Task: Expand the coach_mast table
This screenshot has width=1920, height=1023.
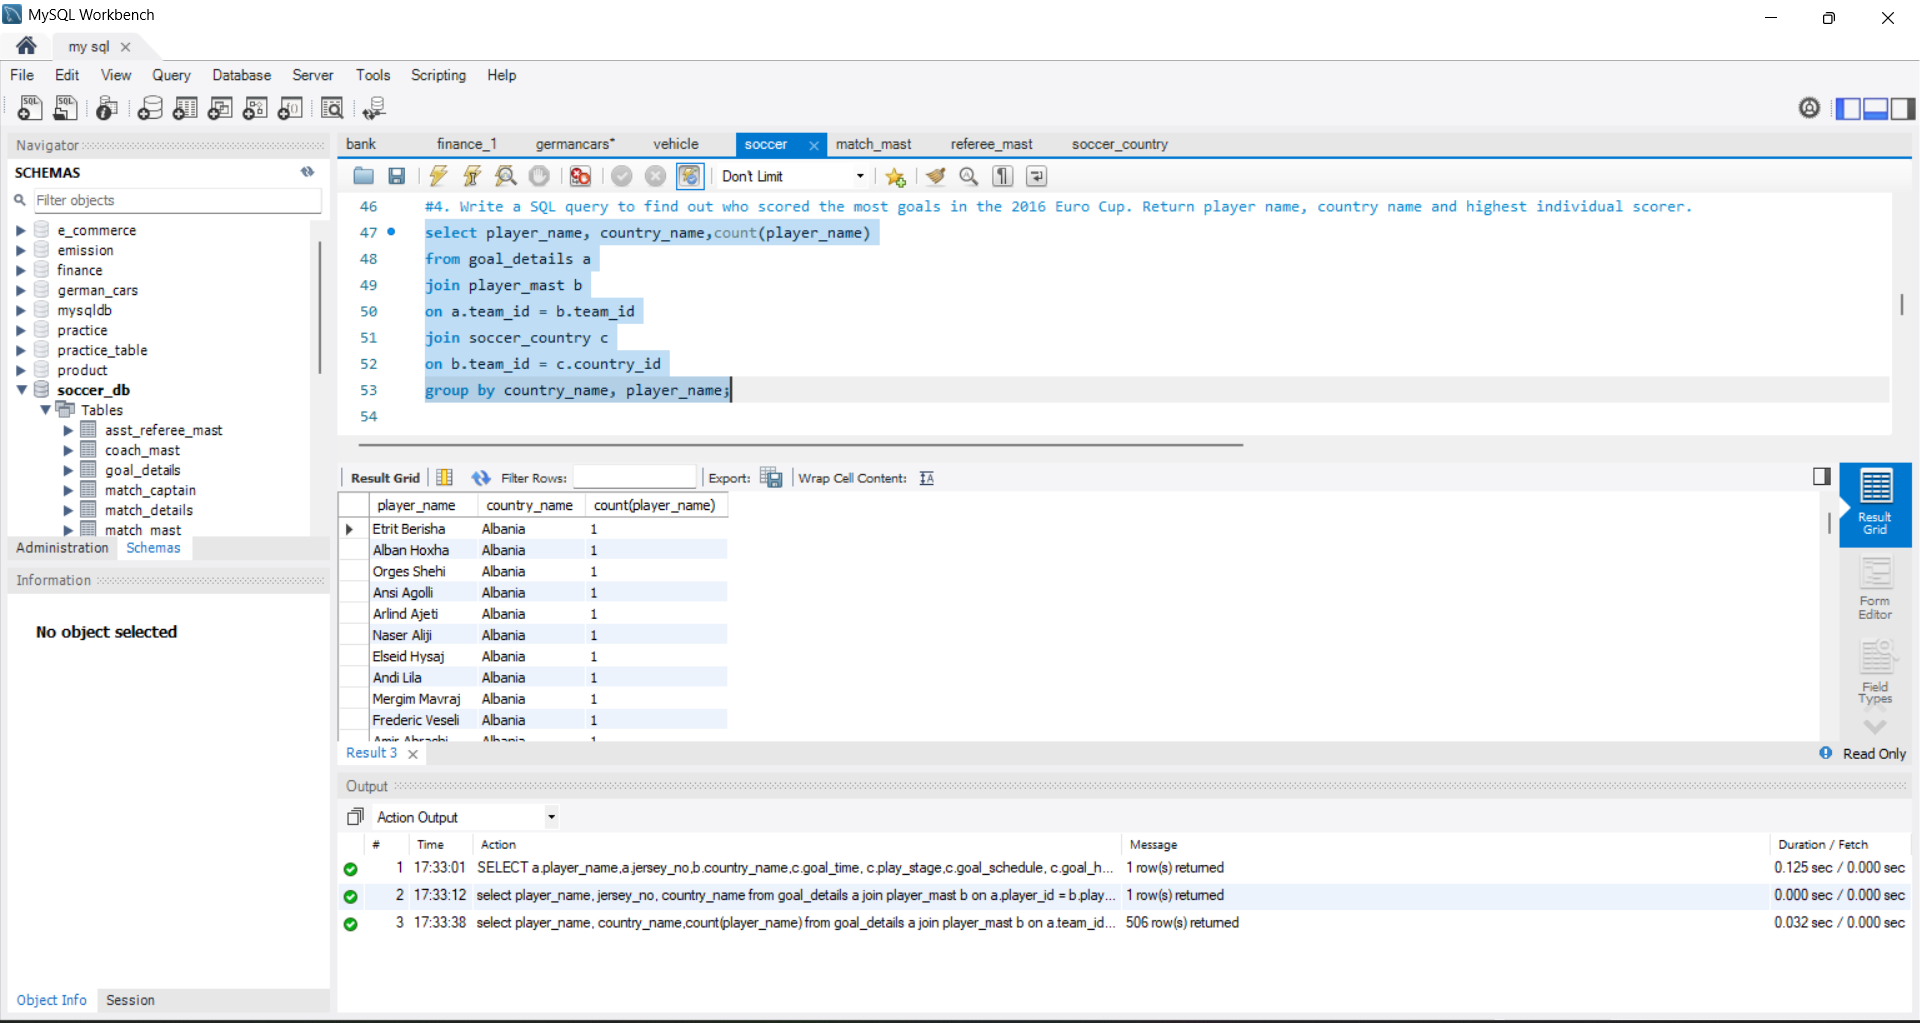Action: coord(68,450)
